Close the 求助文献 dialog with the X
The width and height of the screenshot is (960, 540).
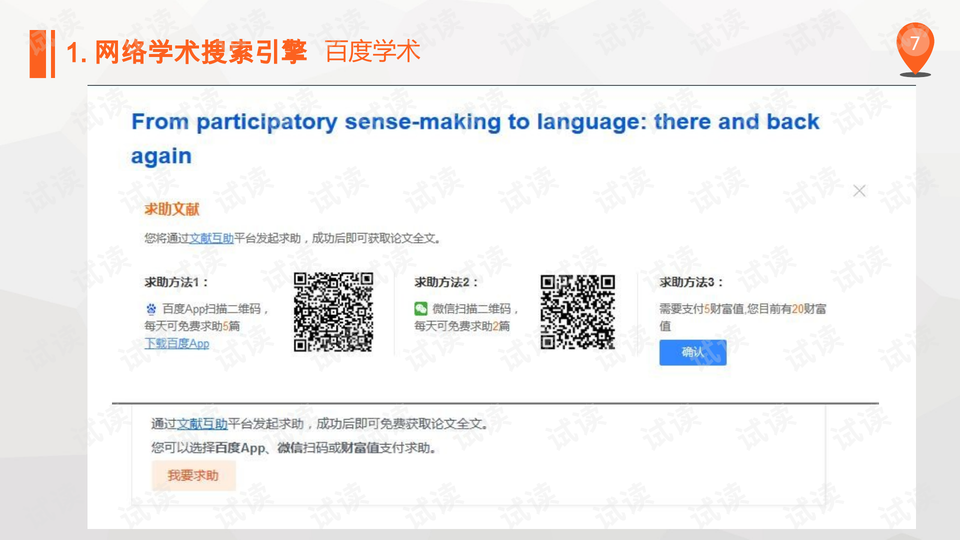point(859,191)
